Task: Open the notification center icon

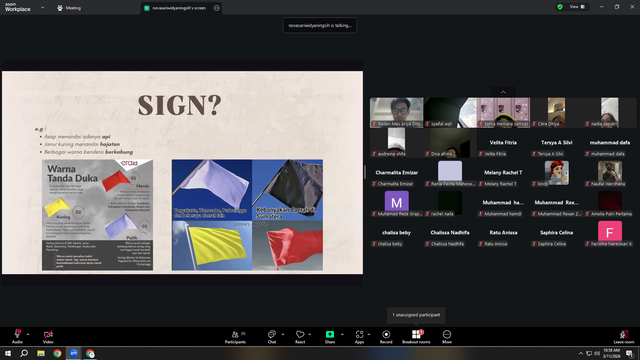Action: 630,353
